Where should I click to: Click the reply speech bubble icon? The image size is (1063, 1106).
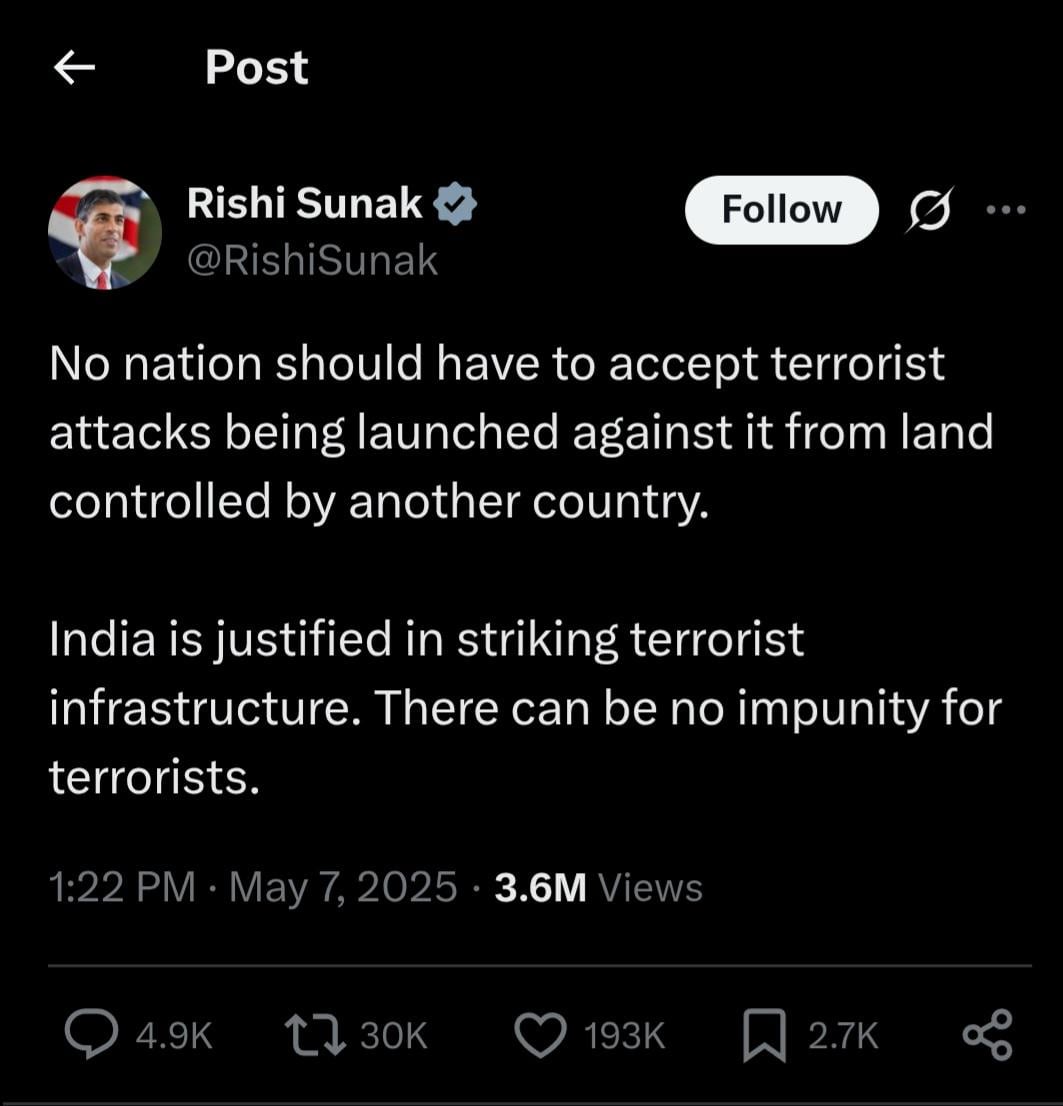click(92, 1035)
